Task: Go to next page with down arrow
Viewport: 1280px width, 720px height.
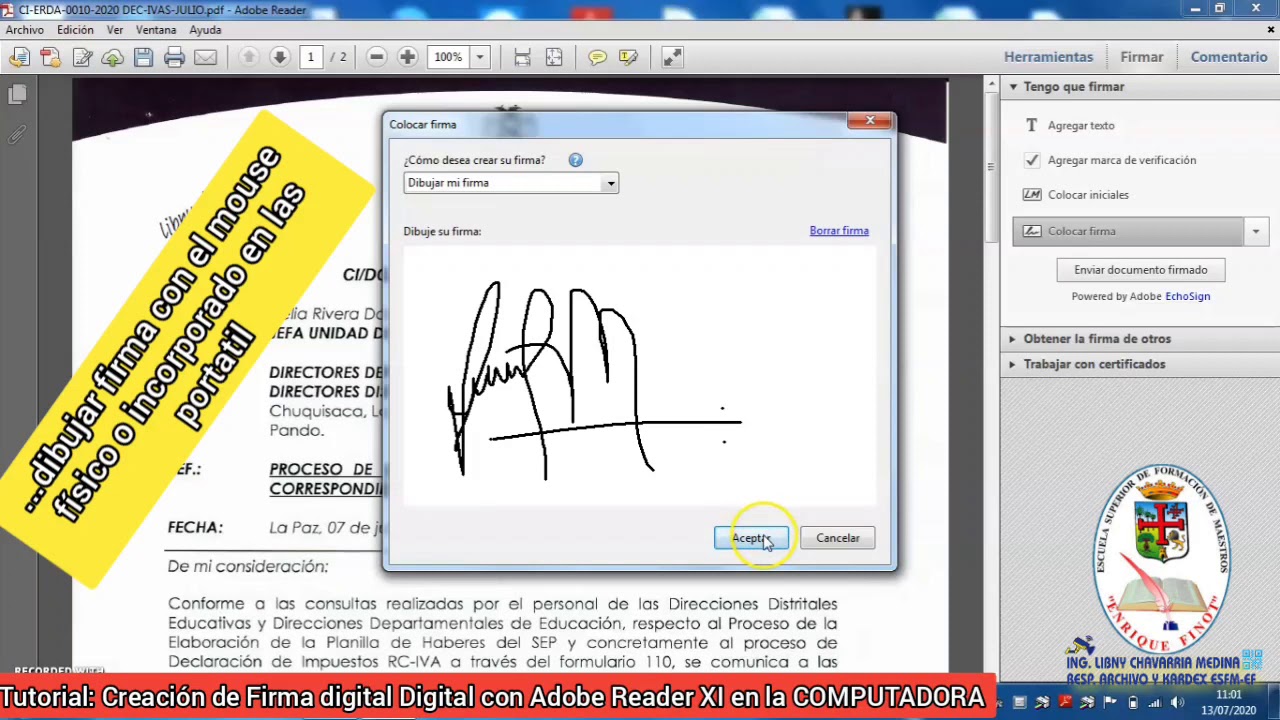Action: 280,57
